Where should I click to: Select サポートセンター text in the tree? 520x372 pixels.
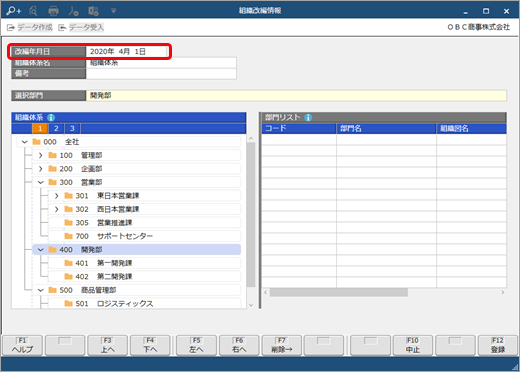point(125,236)
